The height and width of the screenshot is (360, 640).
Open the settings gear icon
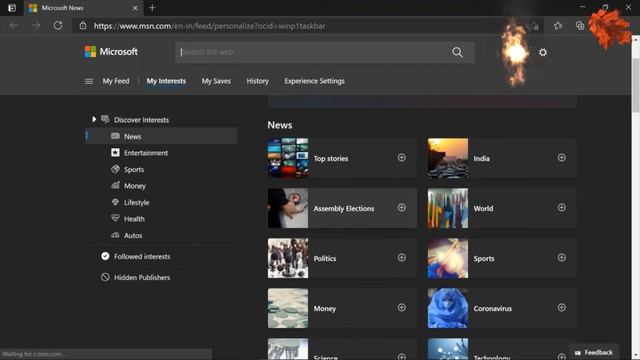coord(543,52)
